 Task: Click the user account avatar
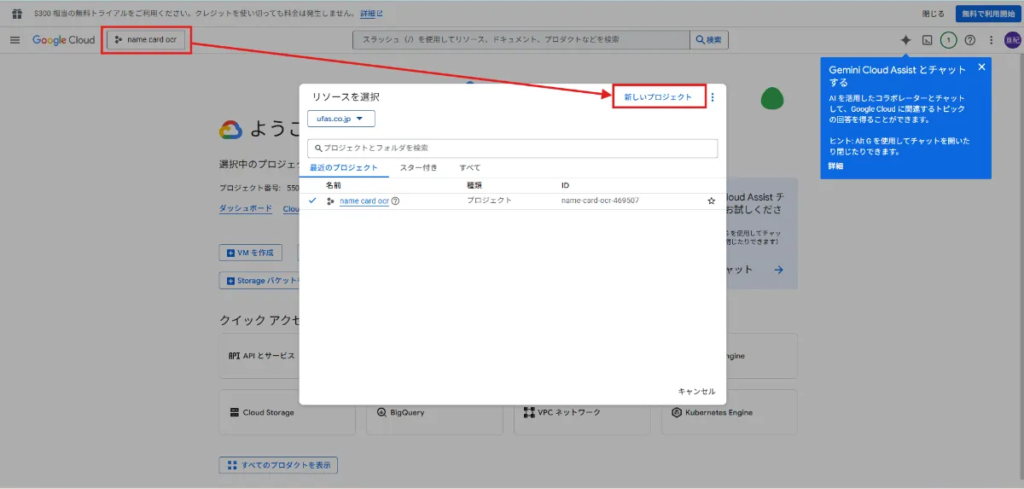(x=1012, y=40)
